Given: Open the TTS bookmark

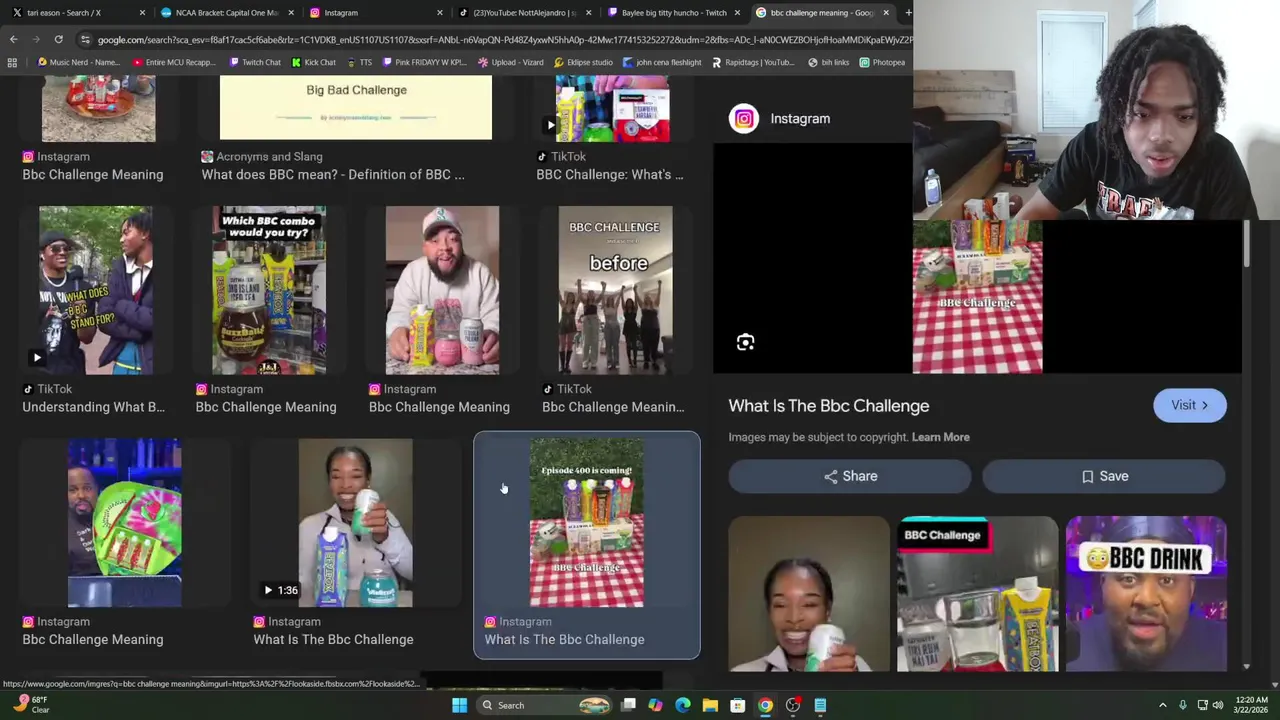Looking at the screenshot, I should [x=358, y=62].
